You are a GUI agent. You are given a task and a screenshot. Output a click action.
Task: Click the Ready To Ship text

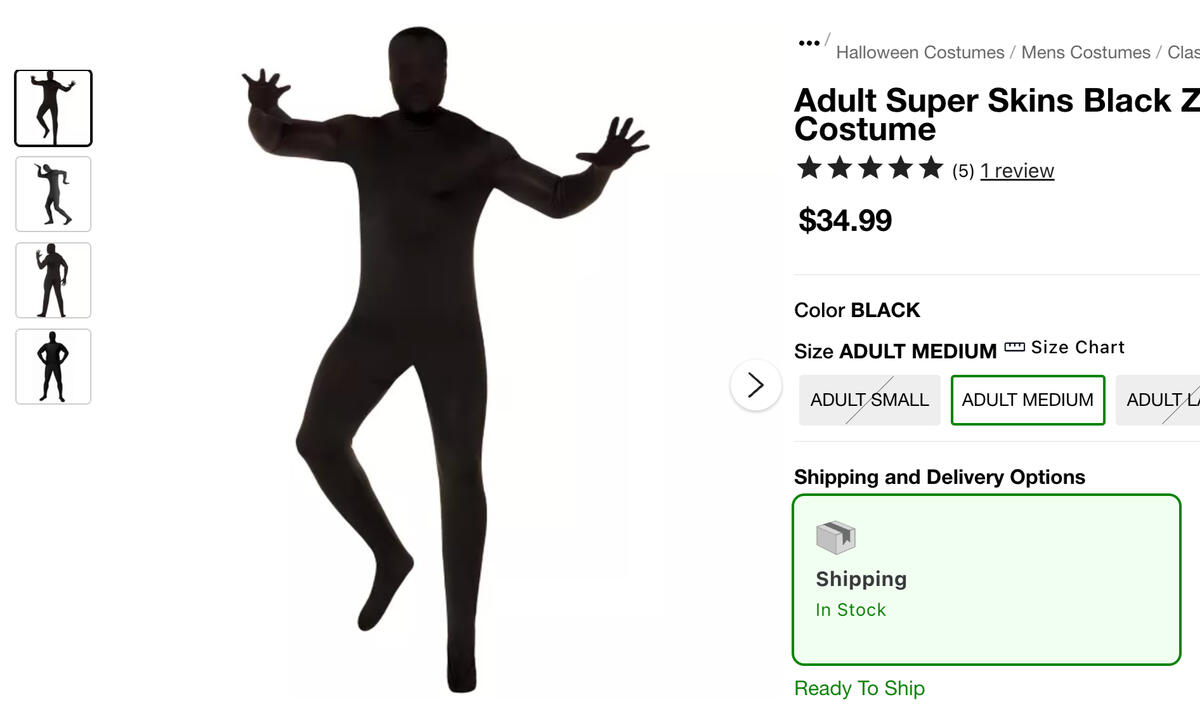[x=859, y=688]
